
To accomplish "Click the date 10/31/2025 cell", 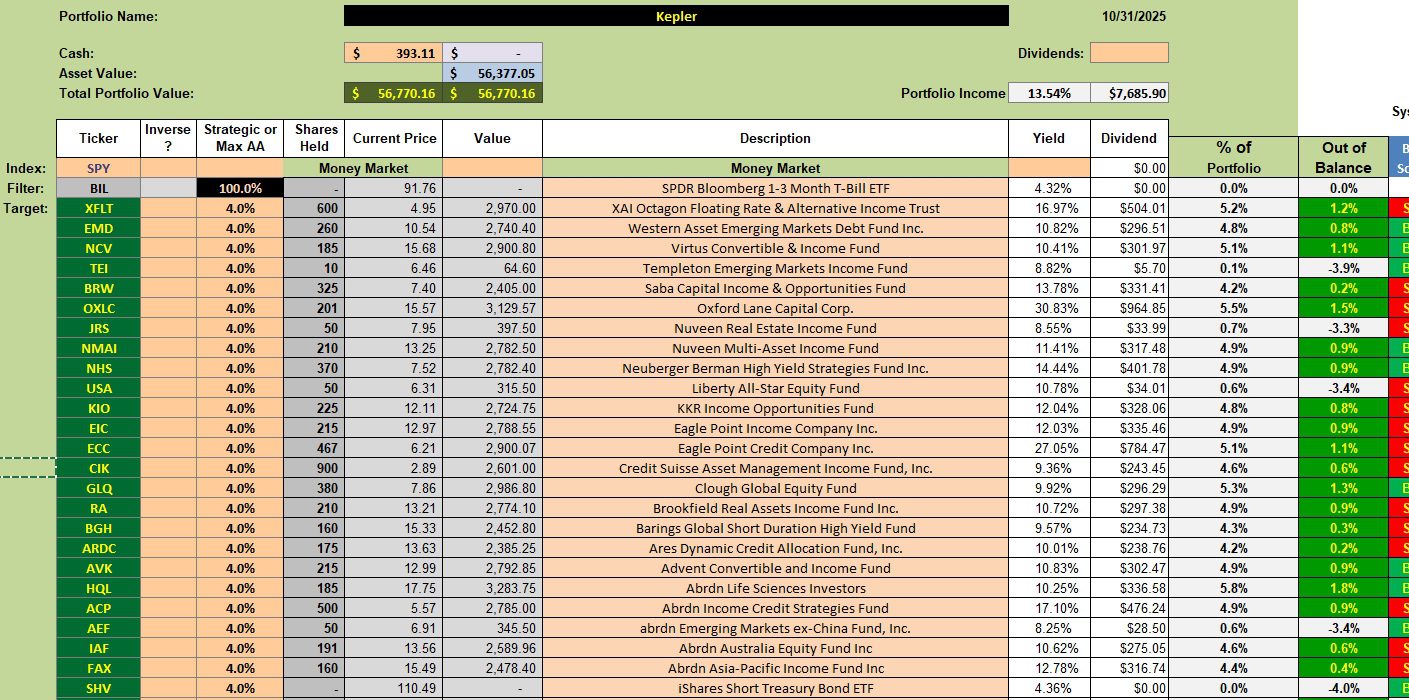I will 1133,16.
